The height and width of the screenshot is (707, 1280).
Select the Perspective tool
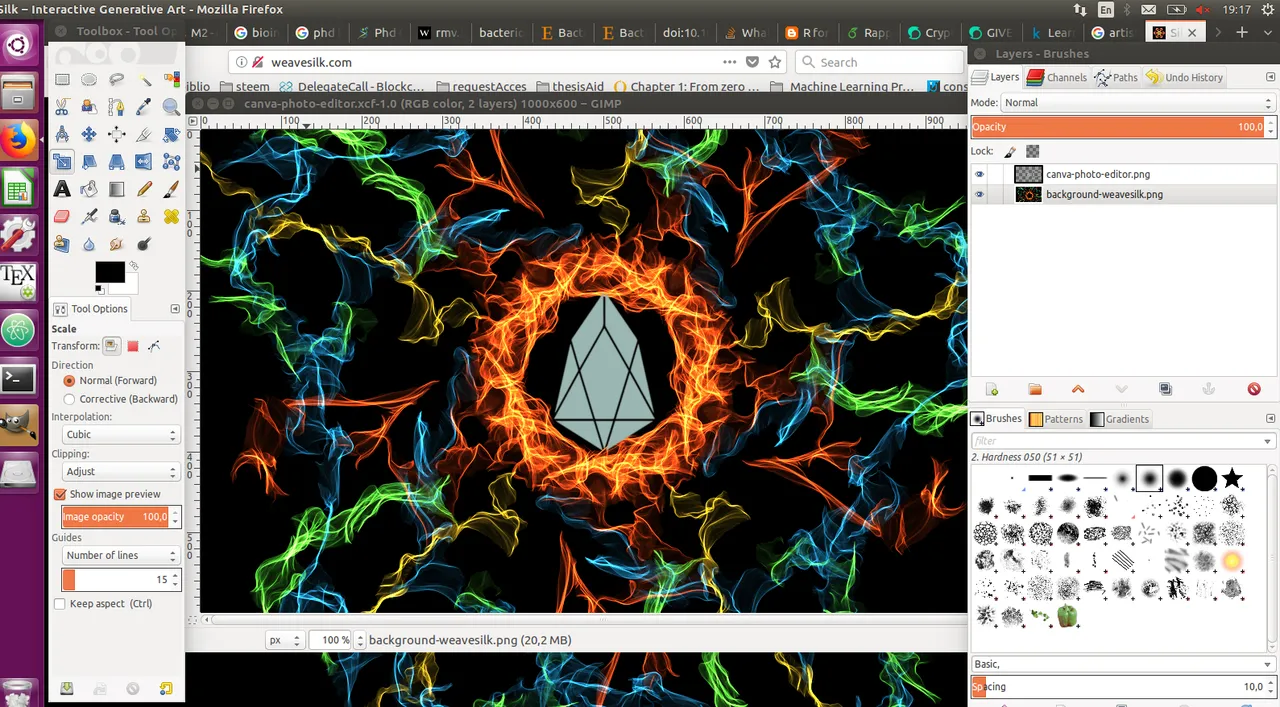coord(117,161)
